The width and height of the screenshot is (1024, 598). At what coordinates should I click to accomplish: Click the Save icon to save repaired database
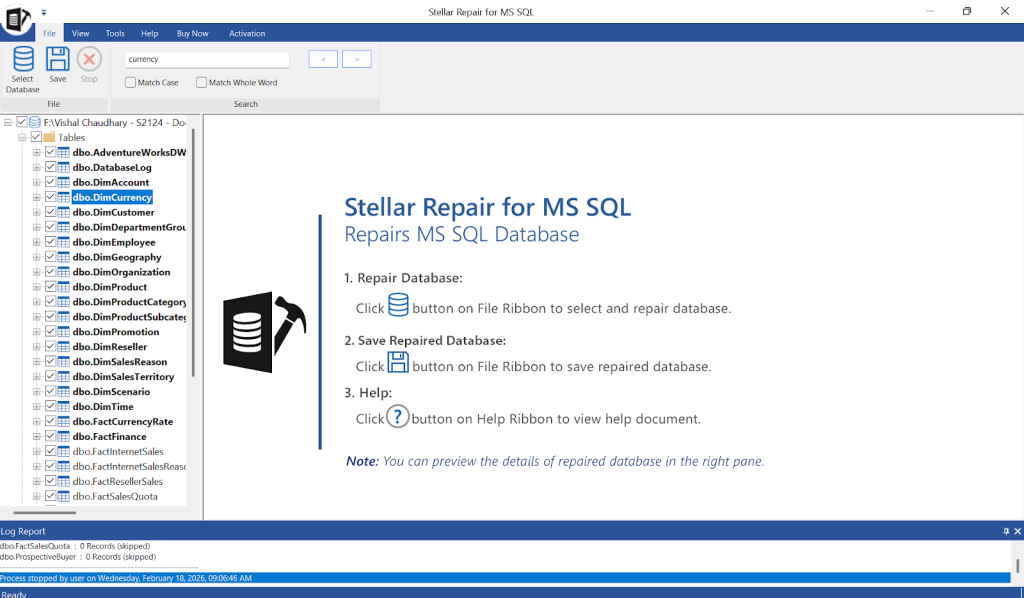coord(57,63)
